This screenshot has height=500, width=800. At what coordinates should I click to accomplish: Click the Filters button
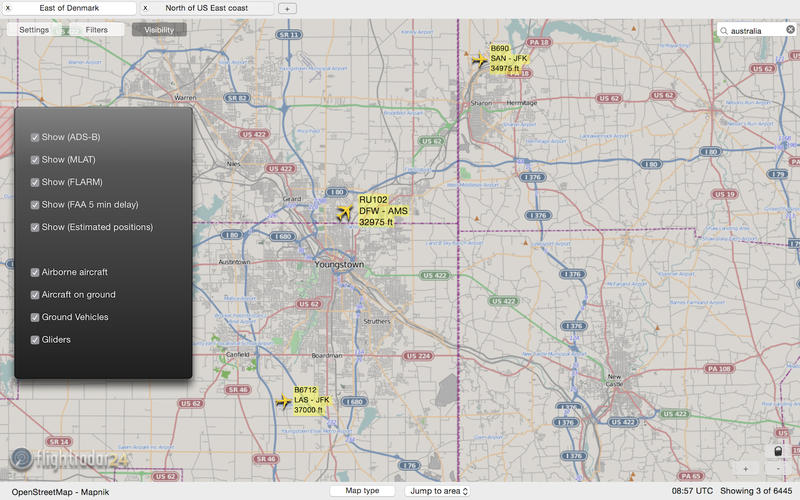[x=96, y=30]
